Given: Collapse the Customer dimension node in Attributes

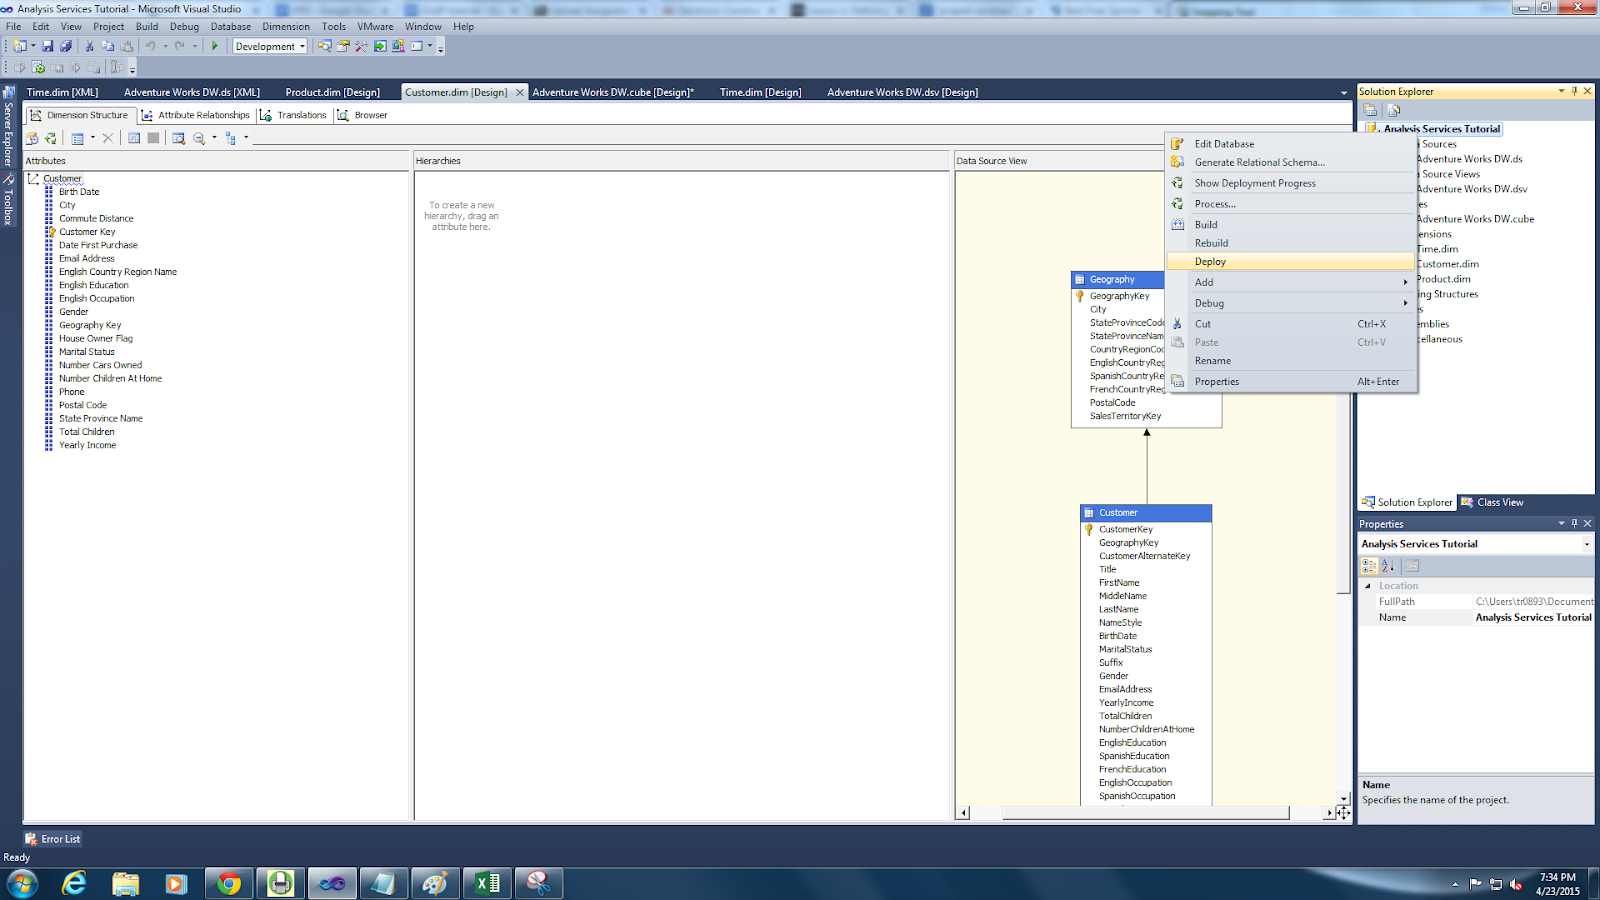Looking at the screenshot, I should coord(33,179).
